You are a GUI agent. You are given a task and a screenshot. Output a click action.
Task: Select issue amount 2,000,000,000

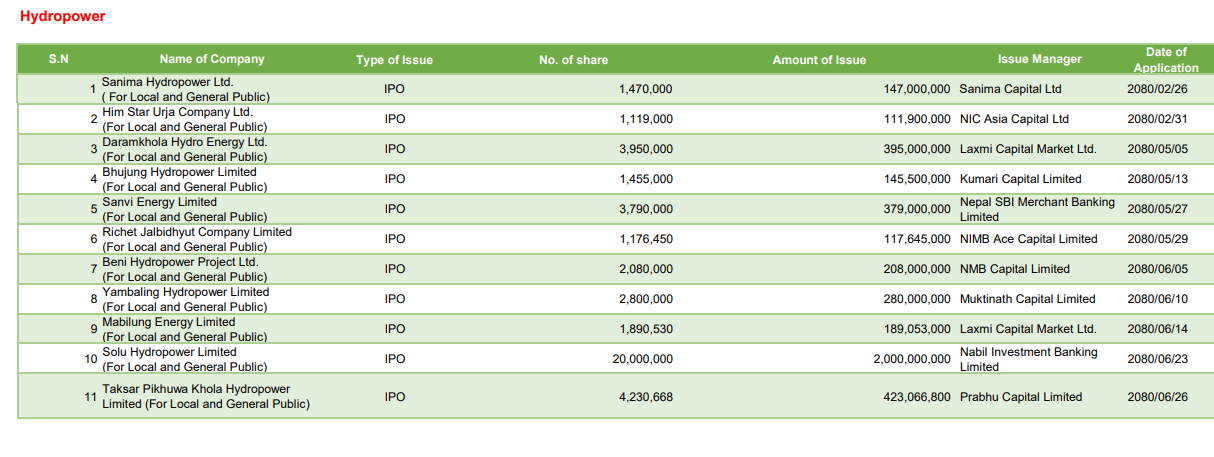[912, 359]
